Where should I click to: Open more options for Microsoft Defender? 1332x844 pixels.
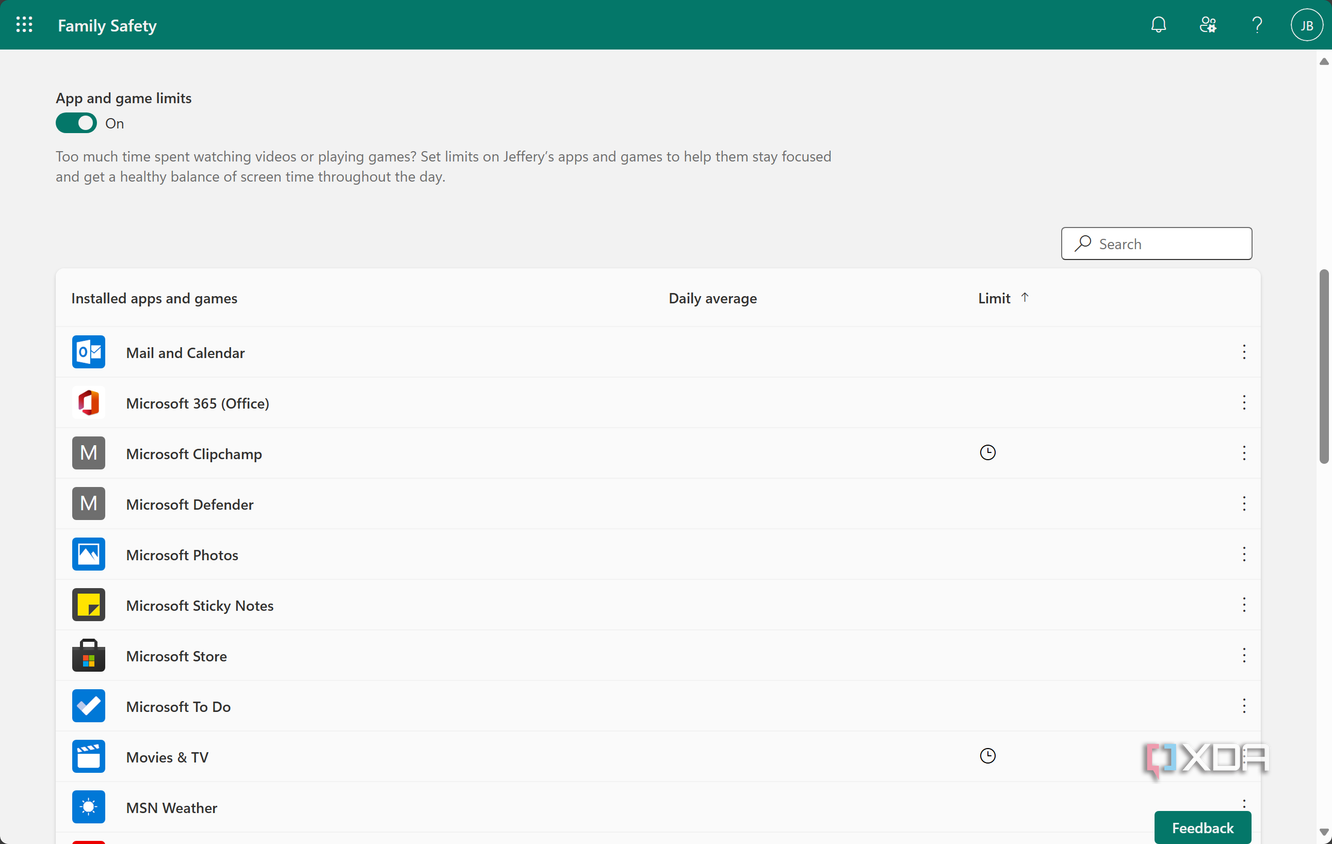[1244, 504]
